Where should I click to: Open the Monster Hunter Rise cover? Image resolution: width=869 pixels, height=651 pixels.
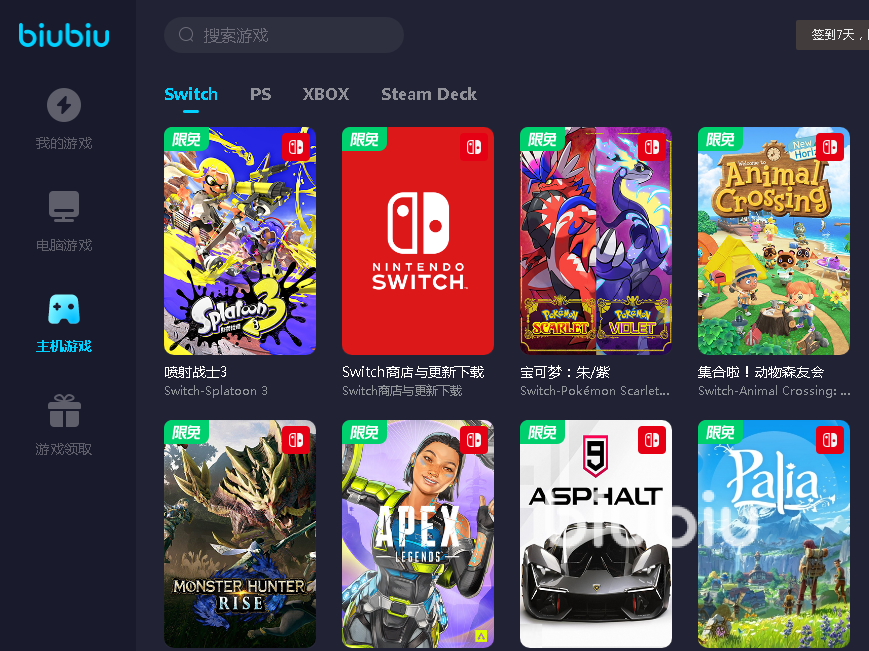pyautogui.click(x=240, y=534)
